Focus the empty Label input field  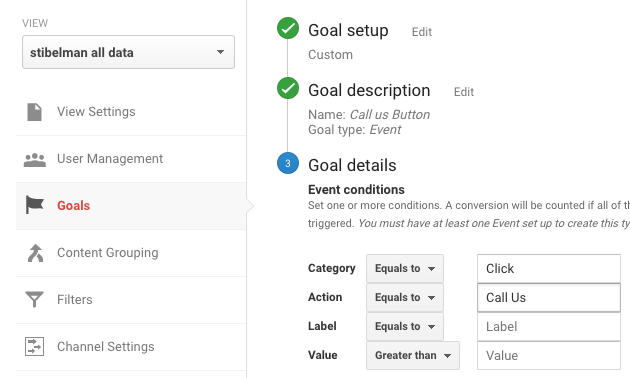point(549,327)
